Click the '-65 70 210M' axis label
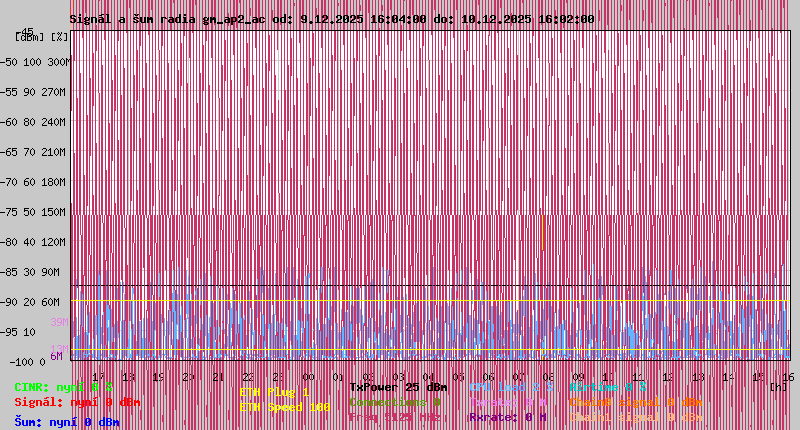The height and width of the screenshot is (430, 800). pos(34,153)
